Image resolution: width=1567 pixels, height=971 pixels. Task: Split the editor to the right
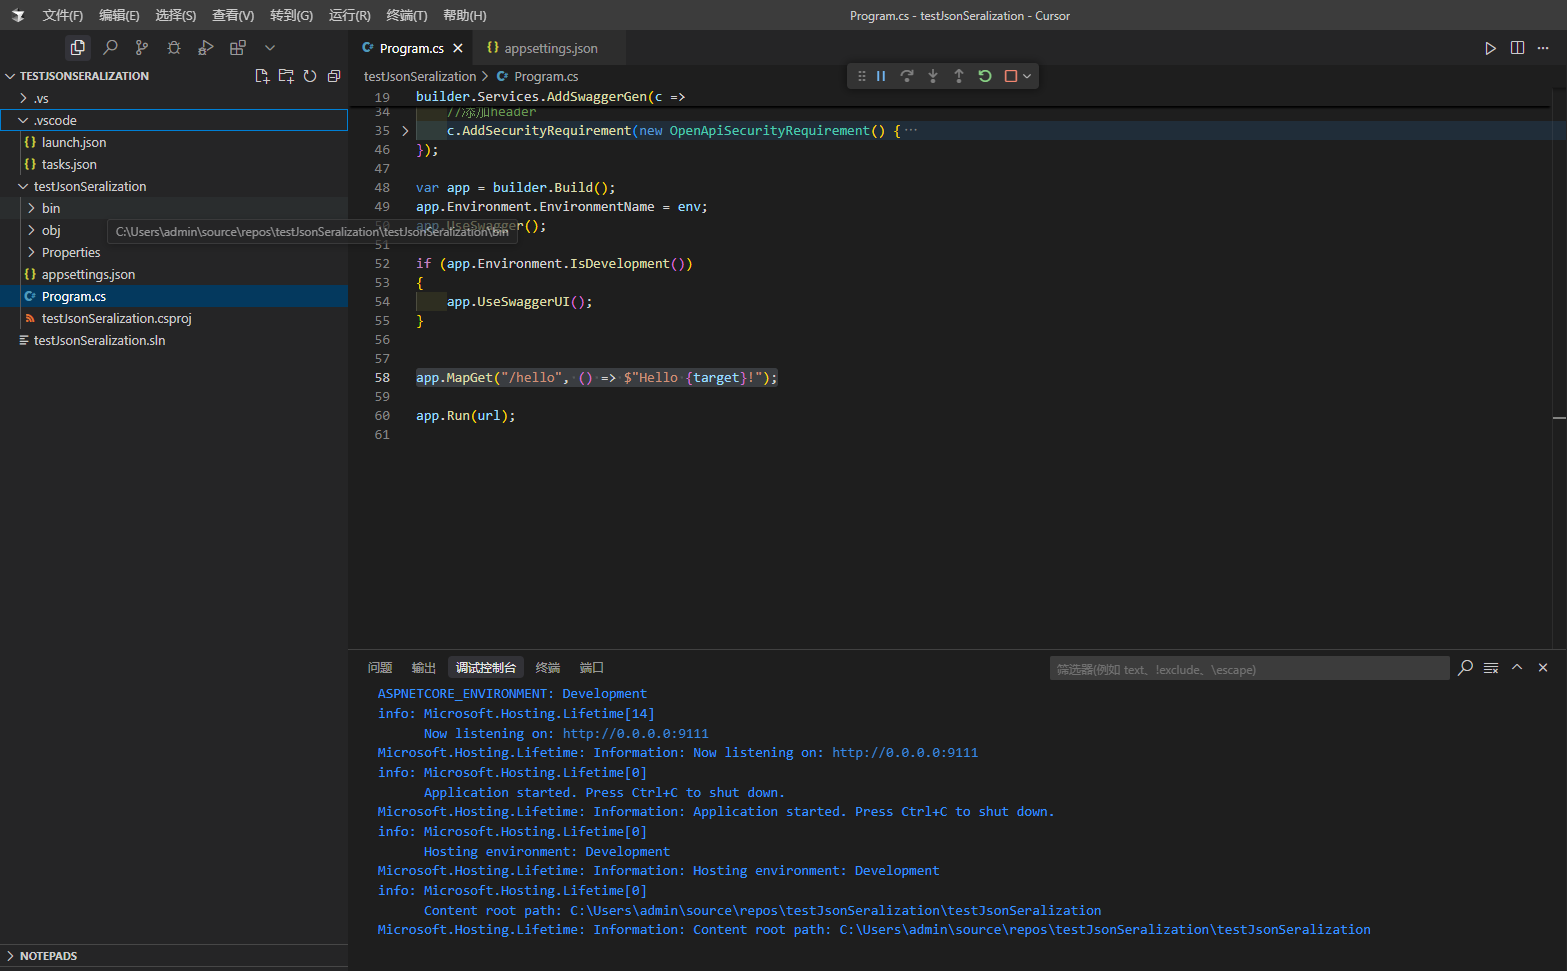click(x=1517, y=48)
